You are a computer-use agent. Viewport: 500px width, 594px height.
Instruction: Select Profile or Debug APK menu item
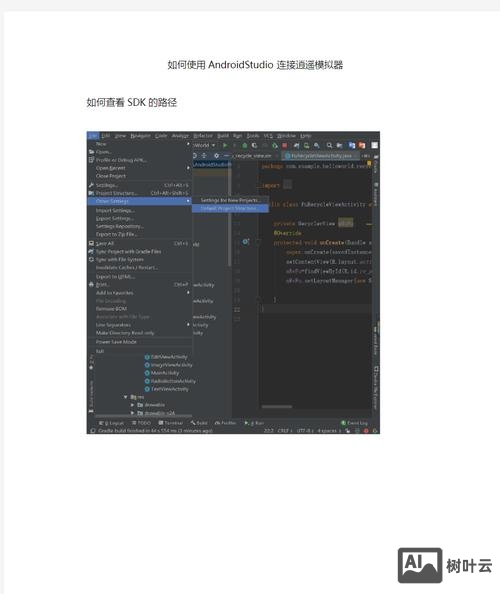coord(139,160)
